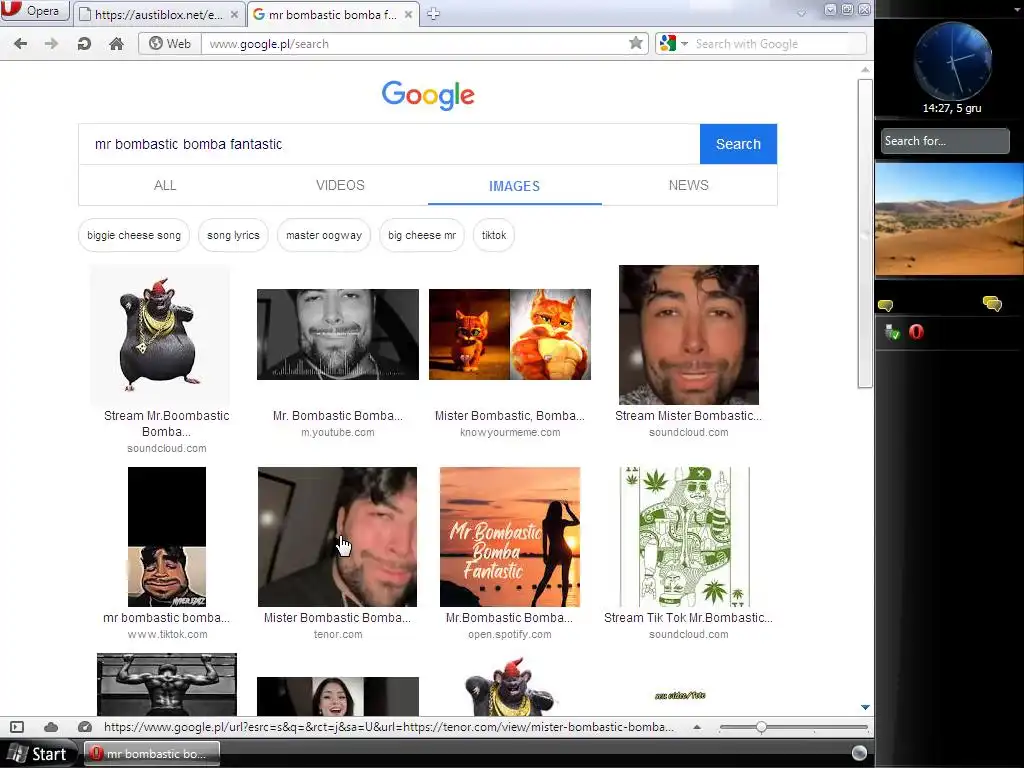The width and height of the screenshot is (1024, 768).
Task: Switch to the NEWS results tab
Action: coord(688,185)
